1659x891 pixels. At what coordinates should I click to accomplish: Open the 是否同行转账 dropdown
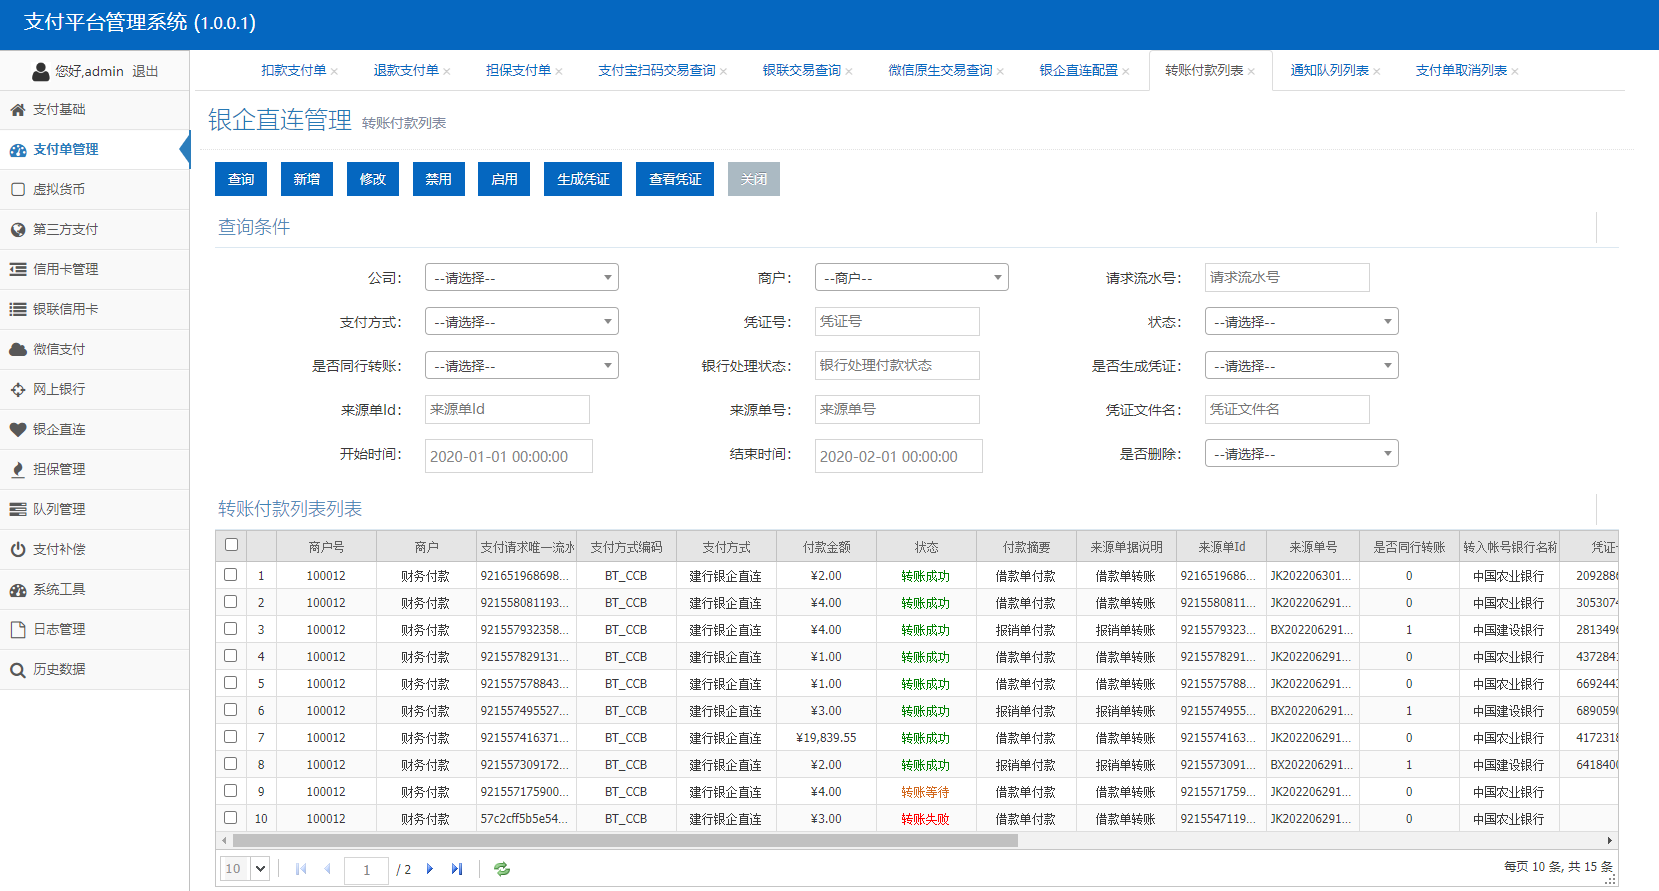[x=522, y=365]
